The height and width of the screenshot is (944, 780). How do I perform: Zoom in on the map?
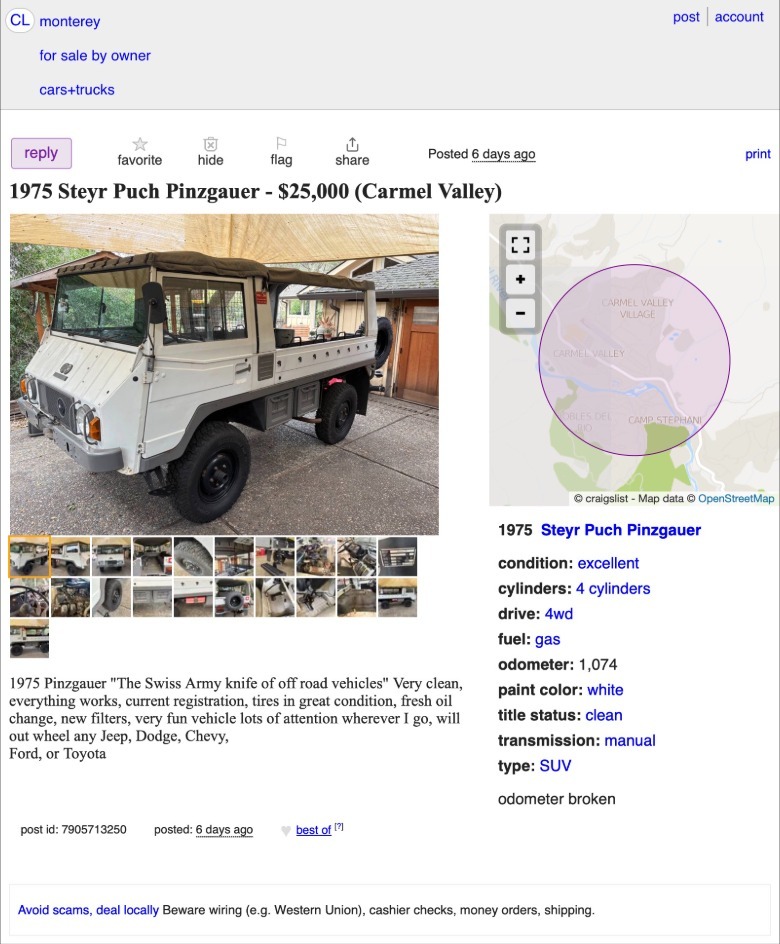tap(520, 279)
